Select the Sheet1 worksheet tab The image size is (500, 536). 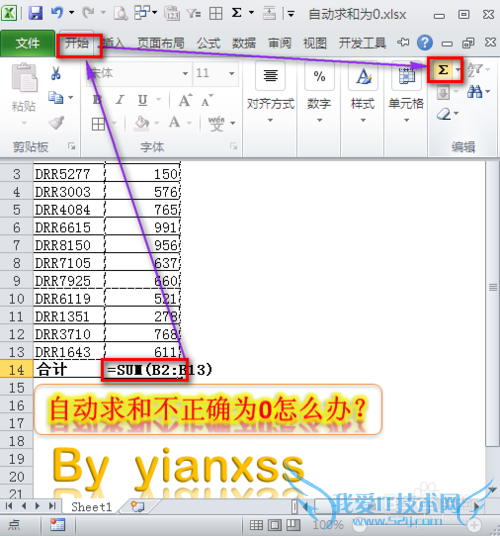[x=91, y=507]
